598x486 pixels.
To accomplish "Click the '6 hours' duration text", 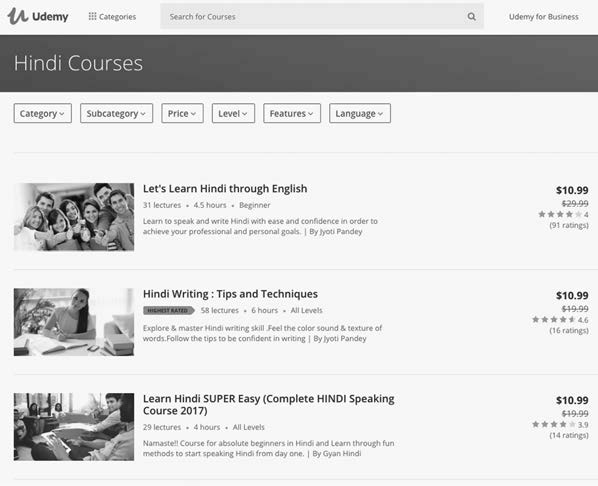I will pos(265,311).
